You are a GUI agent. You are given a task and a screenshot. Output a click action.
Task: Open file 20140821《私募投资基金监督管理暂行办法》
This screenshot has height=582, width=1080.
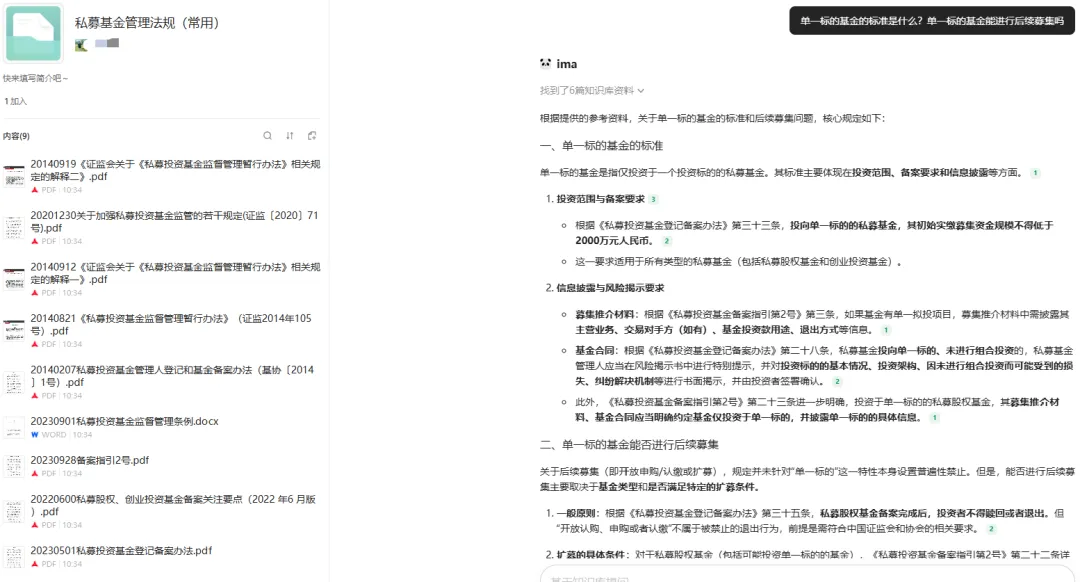pyautogui.click(x=171, y=324)
